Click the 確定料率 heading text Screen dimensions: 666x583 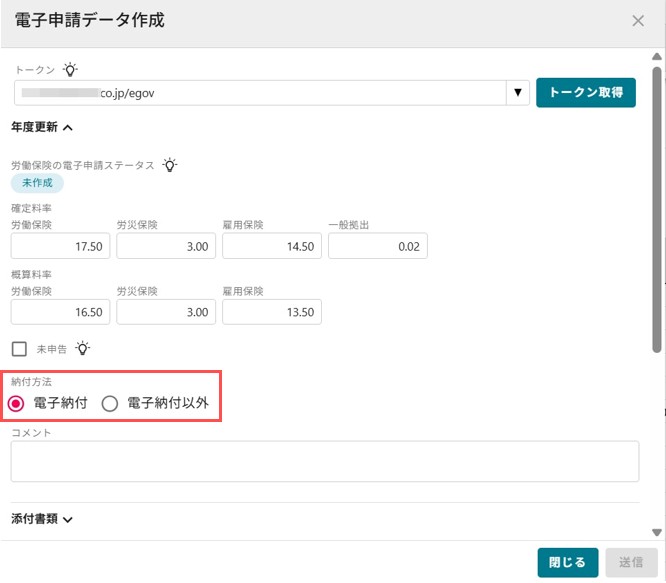[x=31, y=208]
